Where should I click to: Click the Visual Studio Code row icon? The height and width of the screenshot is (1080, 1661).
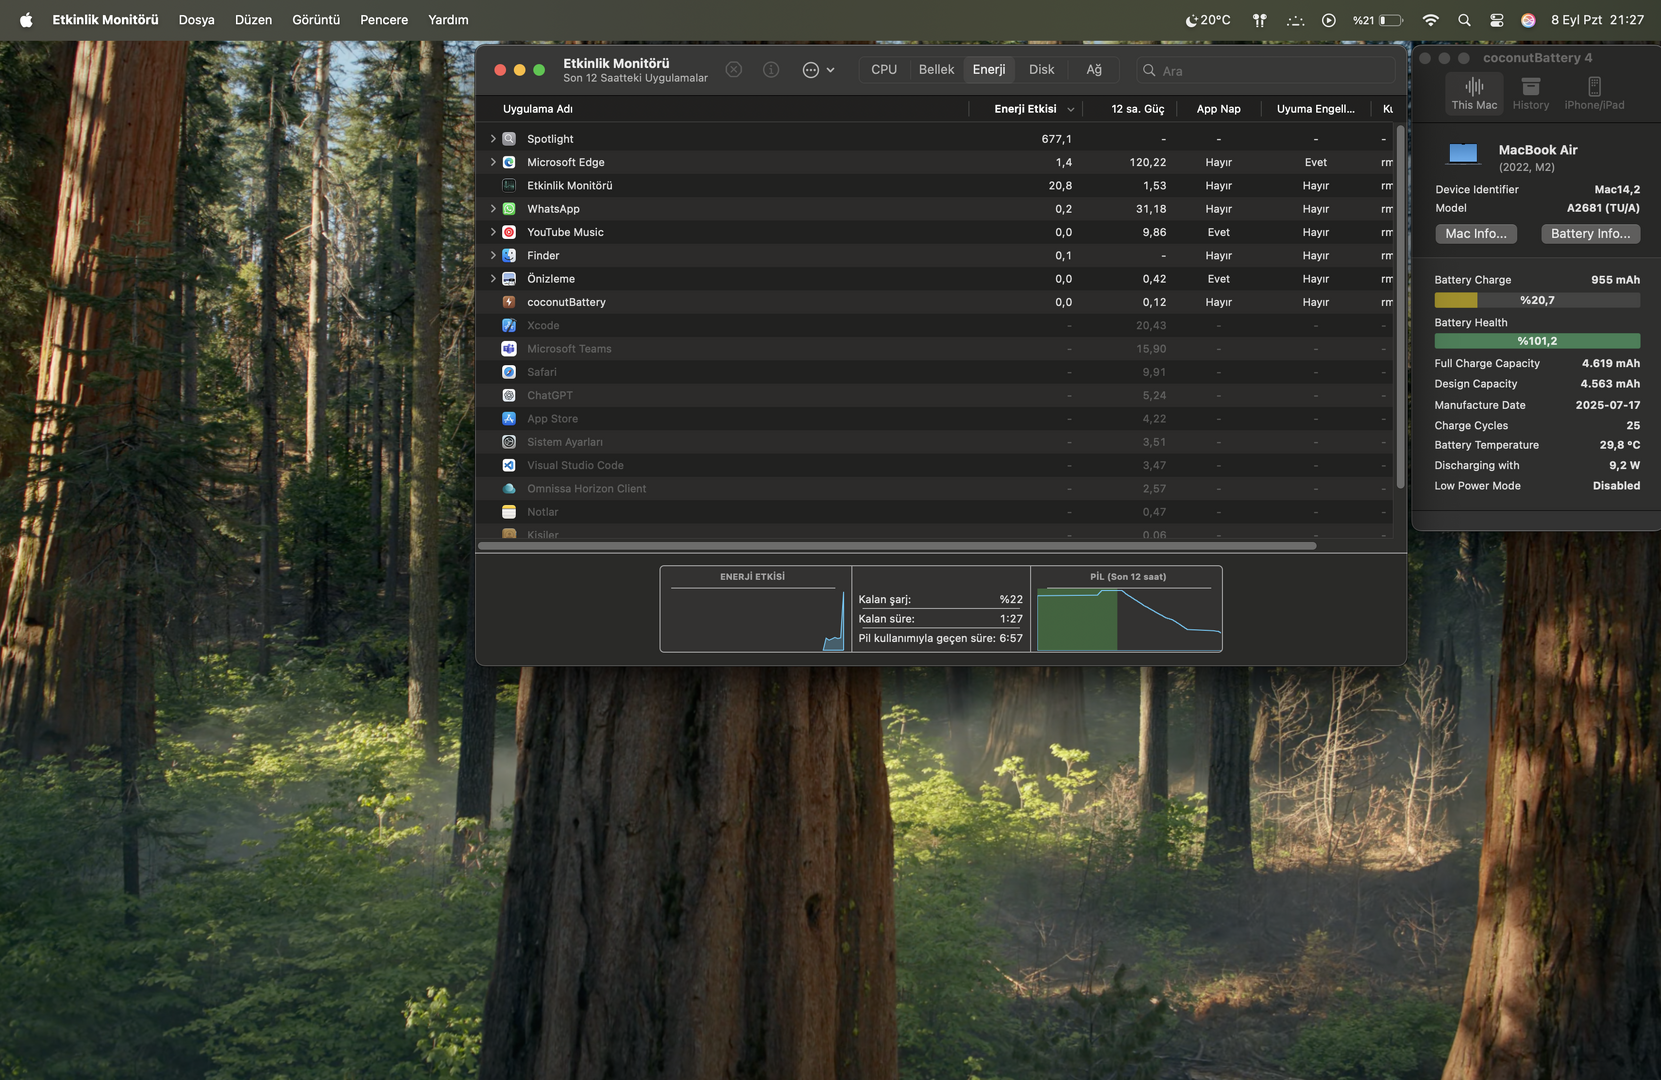point(509,466)
